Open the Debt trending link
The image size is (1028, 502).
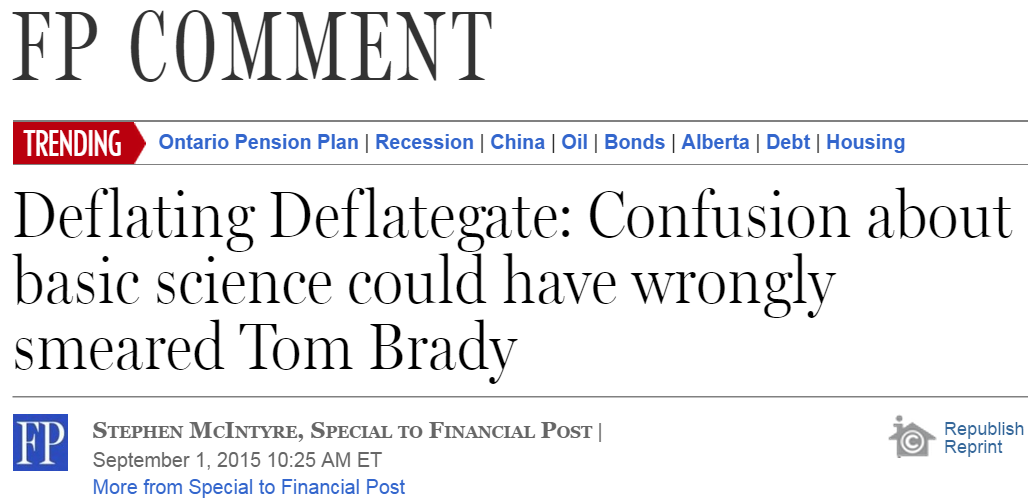(x=788, y=142)
